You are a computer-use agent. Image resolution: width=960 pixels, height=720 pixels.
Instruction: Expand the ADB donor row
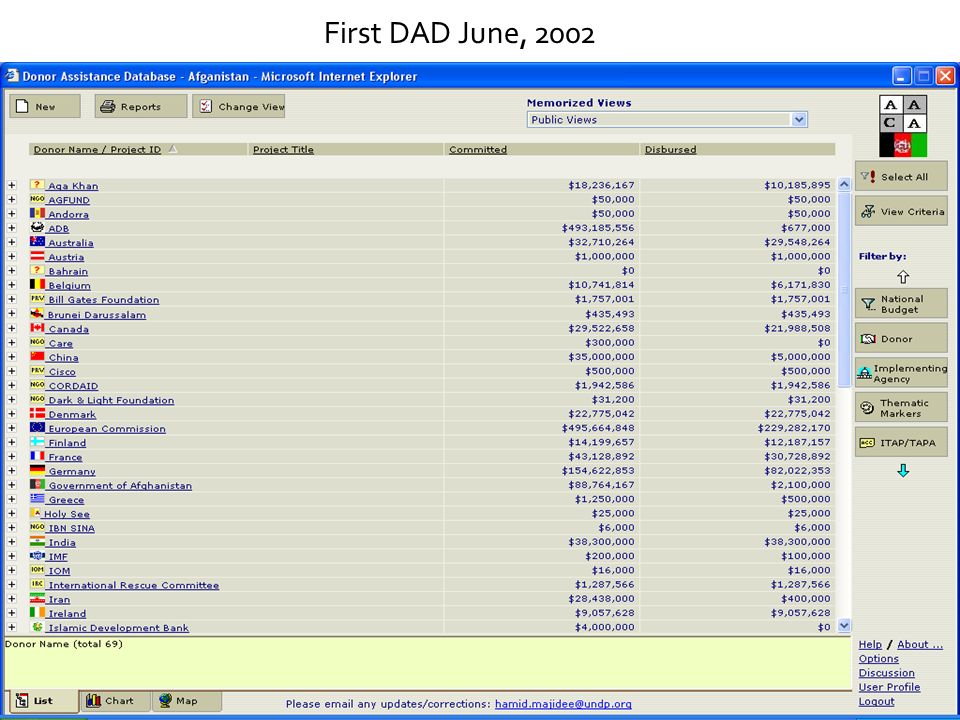coord(12,228)
